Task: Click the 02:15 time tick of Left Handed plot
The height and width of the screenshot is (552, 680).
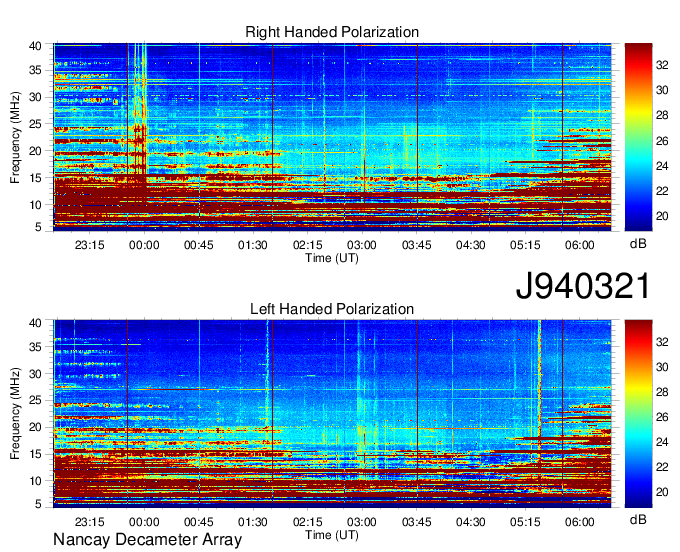Action: 307,522
